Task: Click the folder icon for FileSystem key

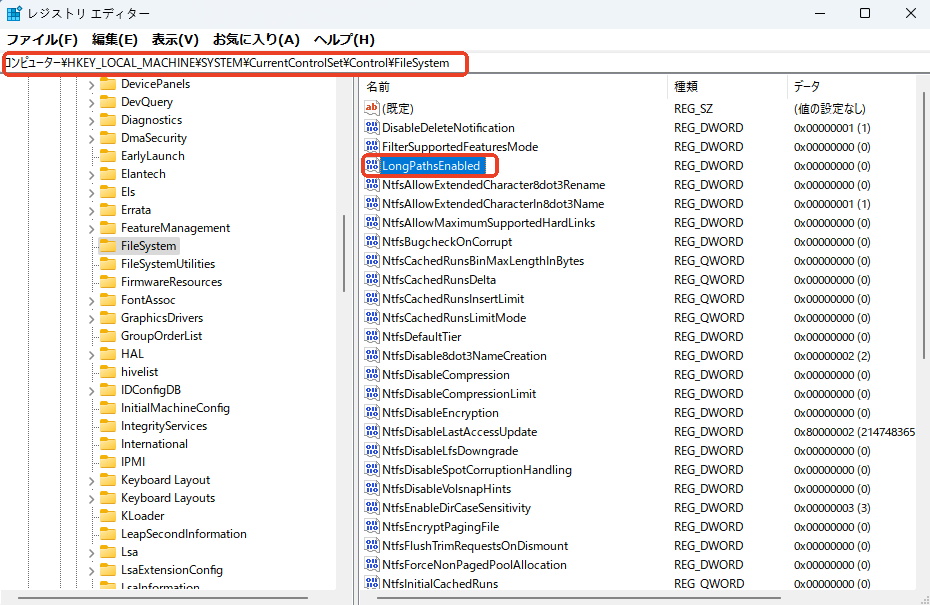Action: 108,246
